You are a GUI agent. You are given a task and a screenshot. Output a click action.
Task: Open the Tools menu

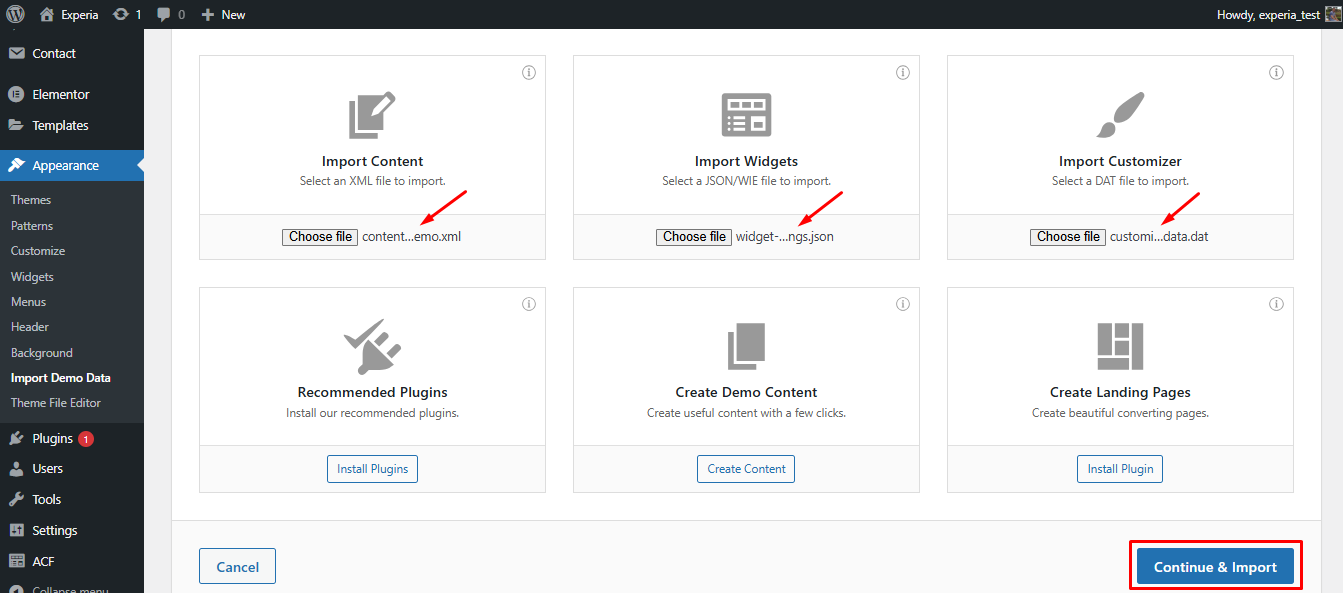coord(46,499)
